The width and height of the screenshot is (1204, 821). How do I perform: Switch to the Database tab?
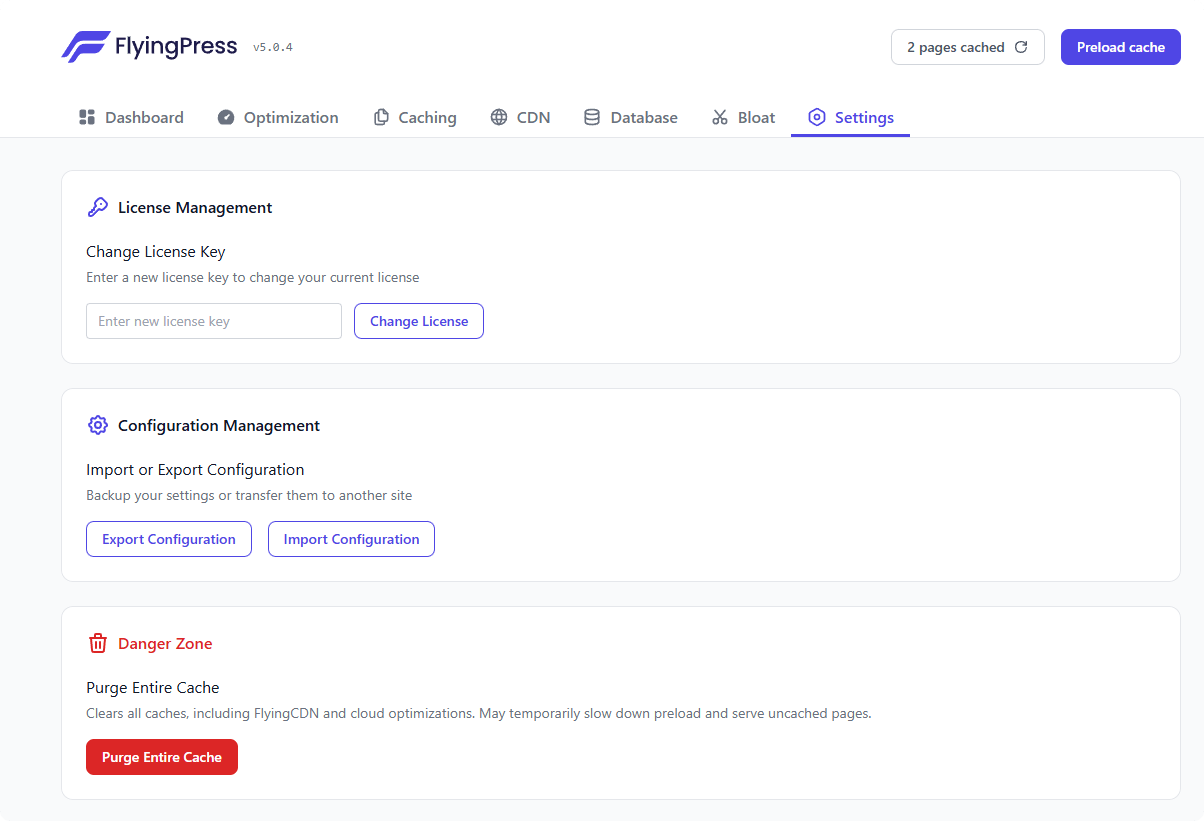pyautogui.click(x=643, y=118)
